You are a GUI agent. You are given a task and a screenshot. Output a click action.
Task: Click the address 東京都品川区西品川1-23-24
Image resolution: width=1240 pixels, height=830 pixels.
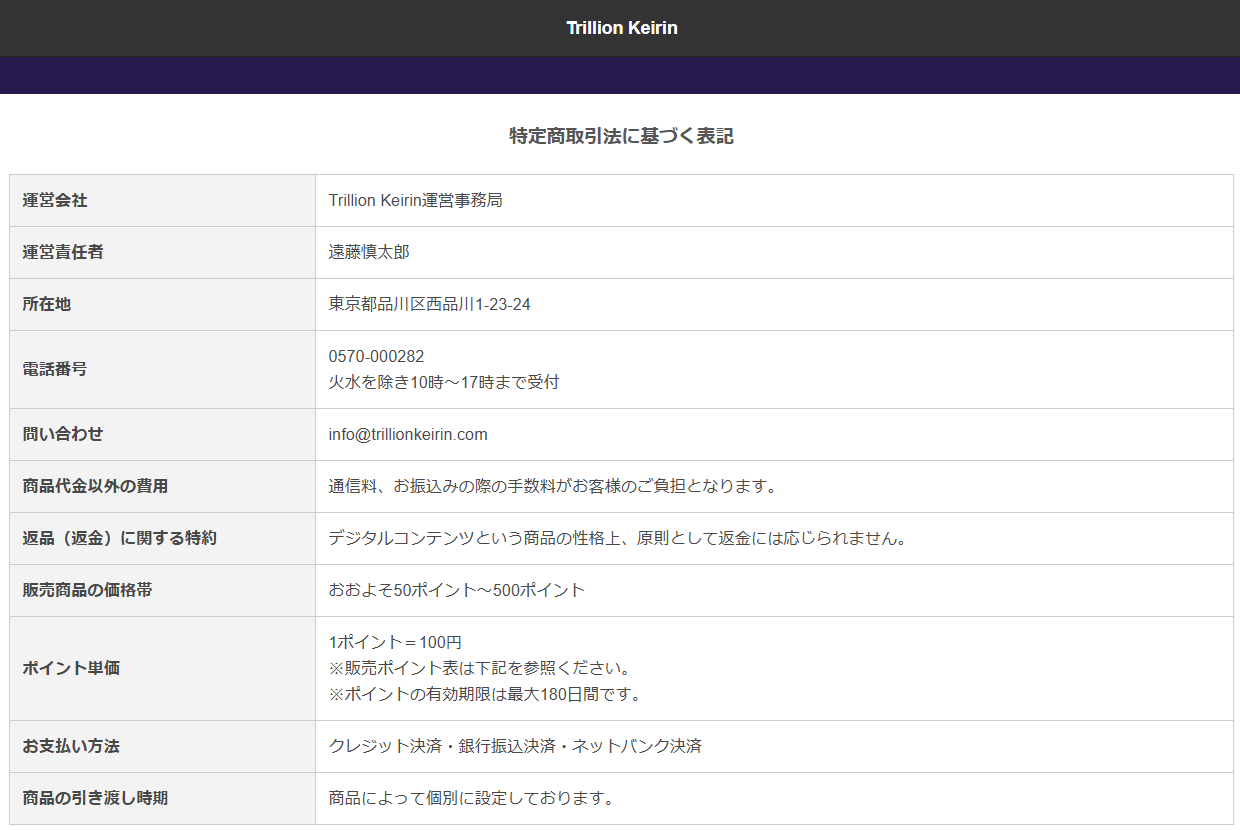point(430,304)
